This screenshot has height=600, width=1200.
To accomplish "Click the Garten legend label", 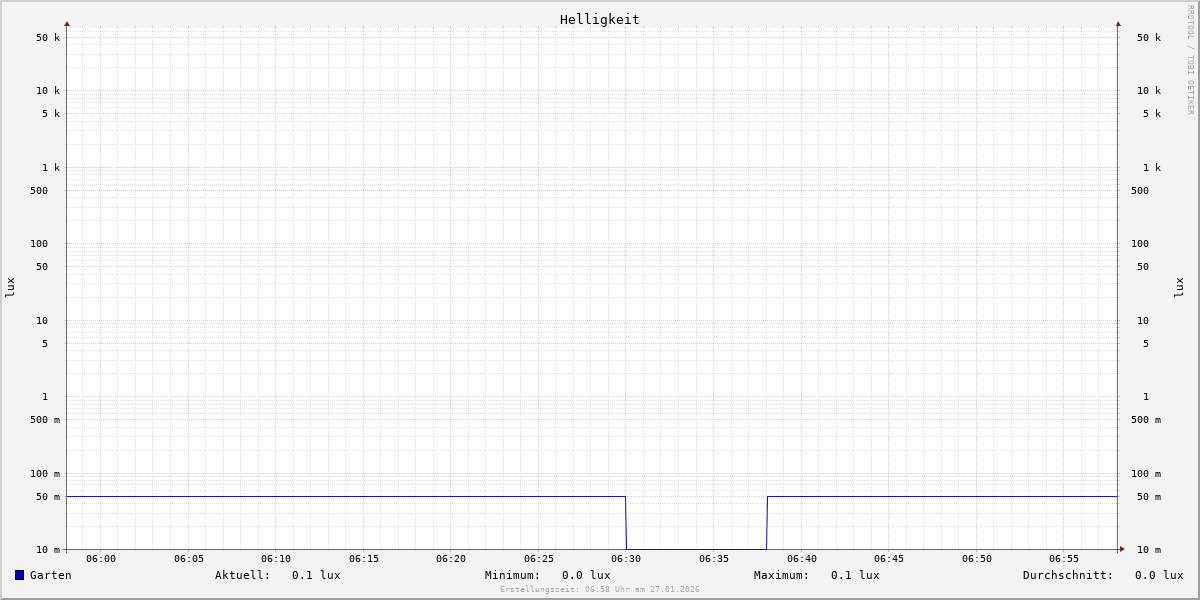I will [x=50, y=575].
